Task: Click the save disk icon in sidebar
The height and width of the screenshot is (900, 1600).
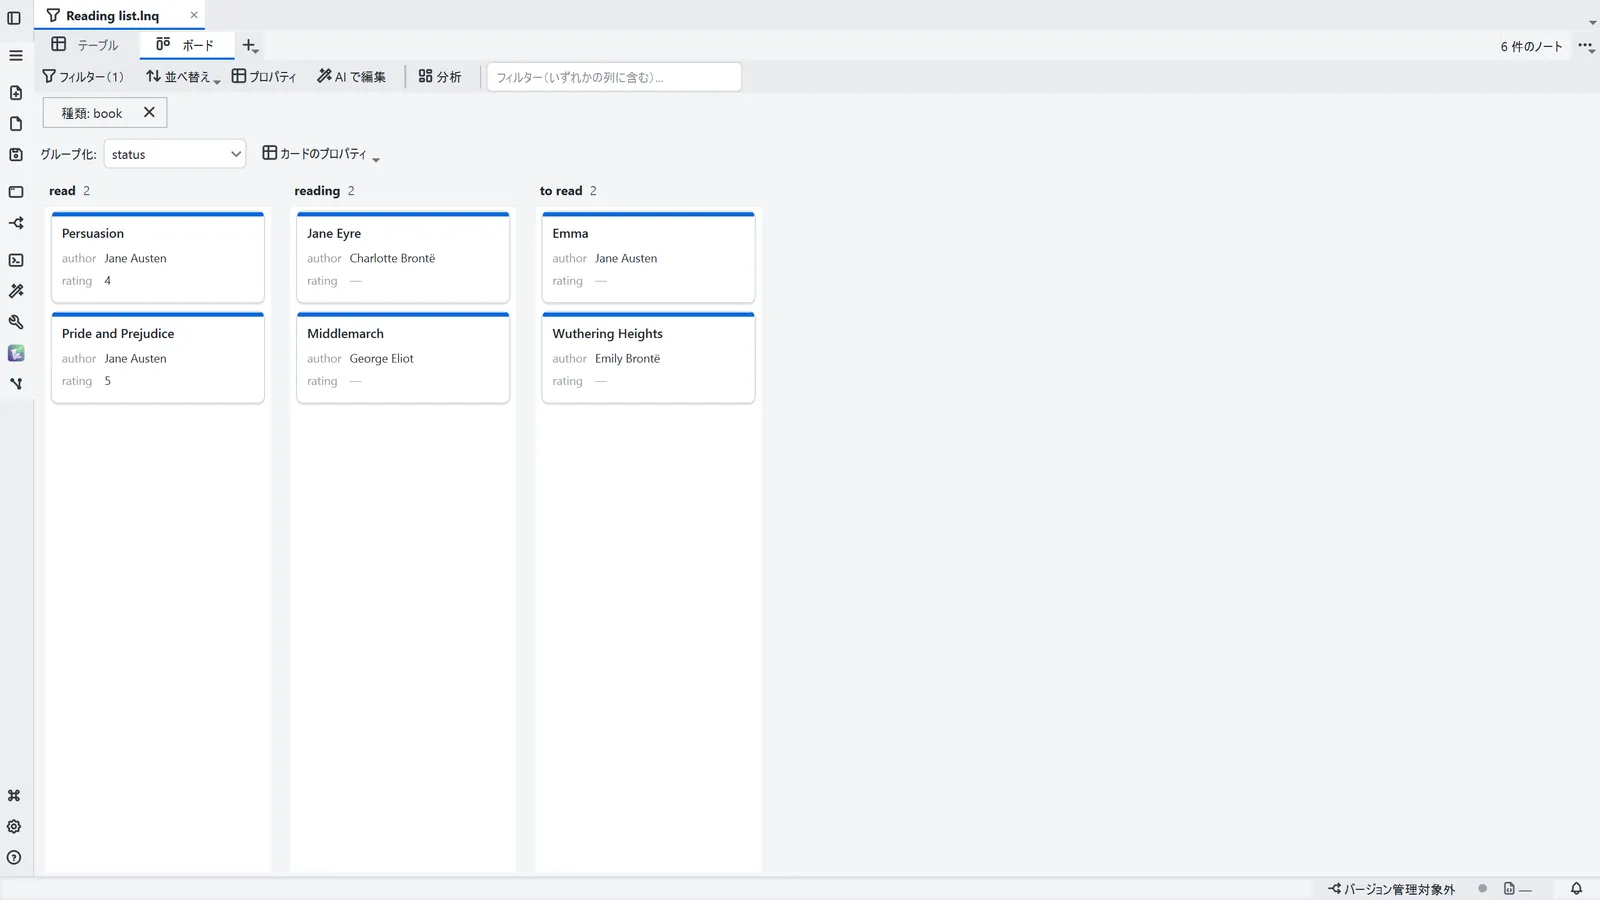Action: (16, 155)
